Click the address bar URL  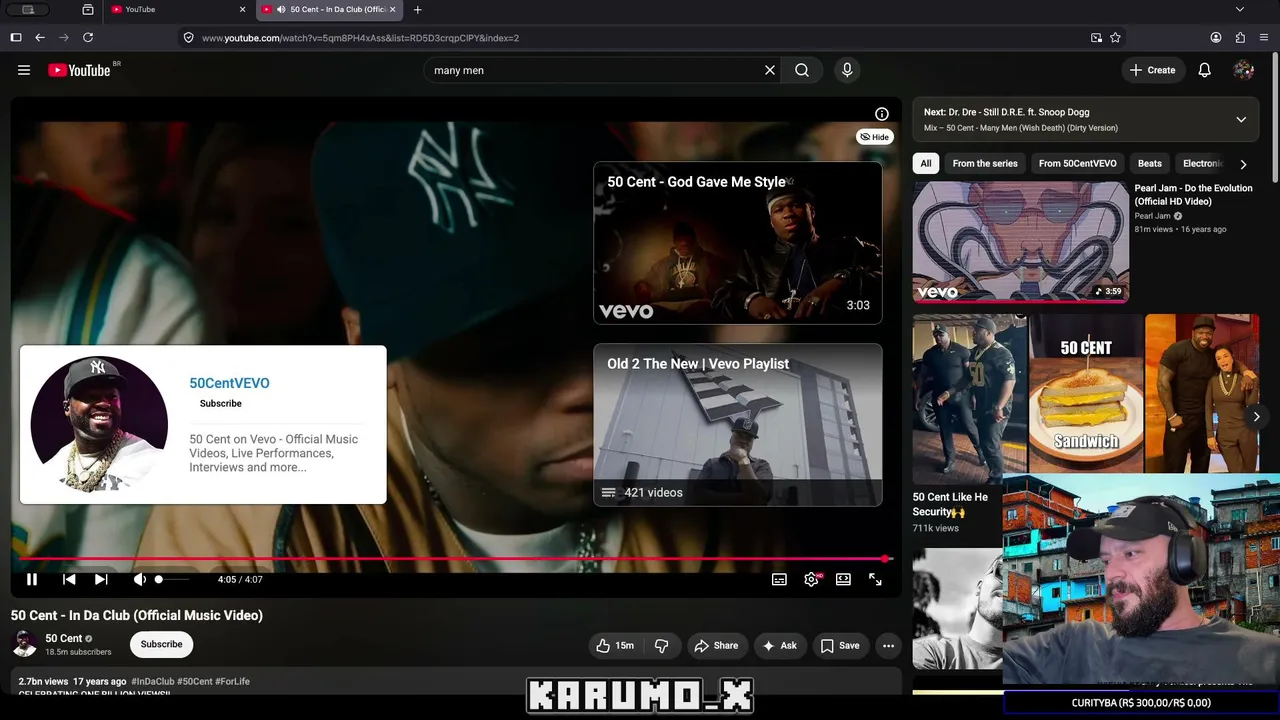360,38
